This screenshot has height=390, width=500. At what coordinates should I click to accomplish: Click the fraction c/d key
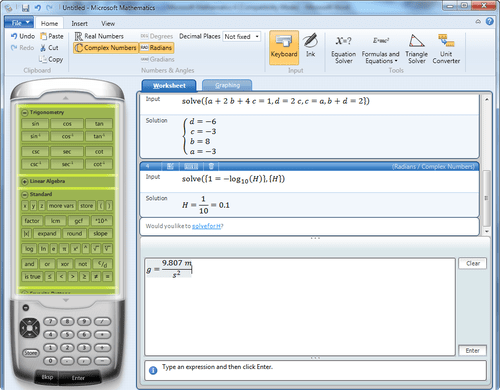click(x=103, y=264)
